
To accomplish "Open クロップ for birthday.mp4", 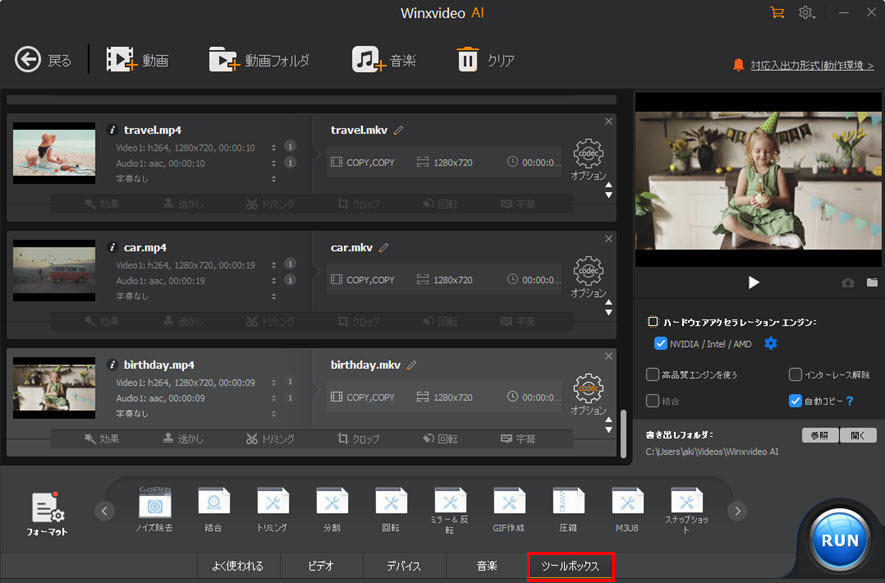I will pos(359,439).
